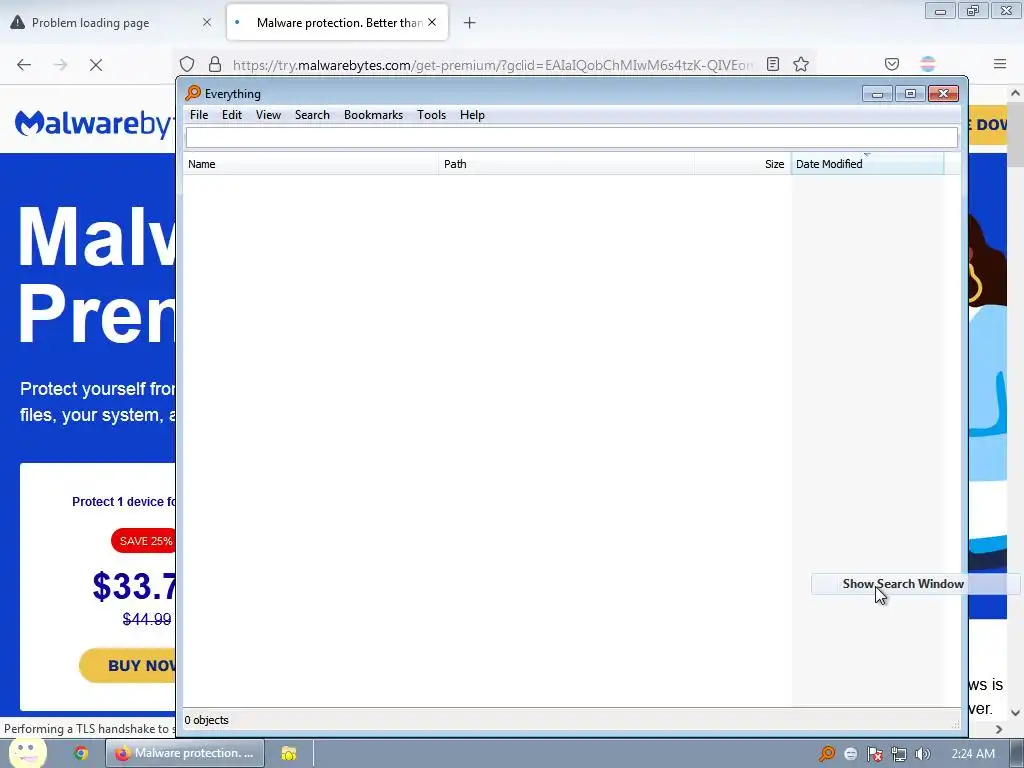The width and height of the screenshot is (1024, 768).
Task: Open file explorer folder taskbar icon
Action: click(x=289, y=753)
